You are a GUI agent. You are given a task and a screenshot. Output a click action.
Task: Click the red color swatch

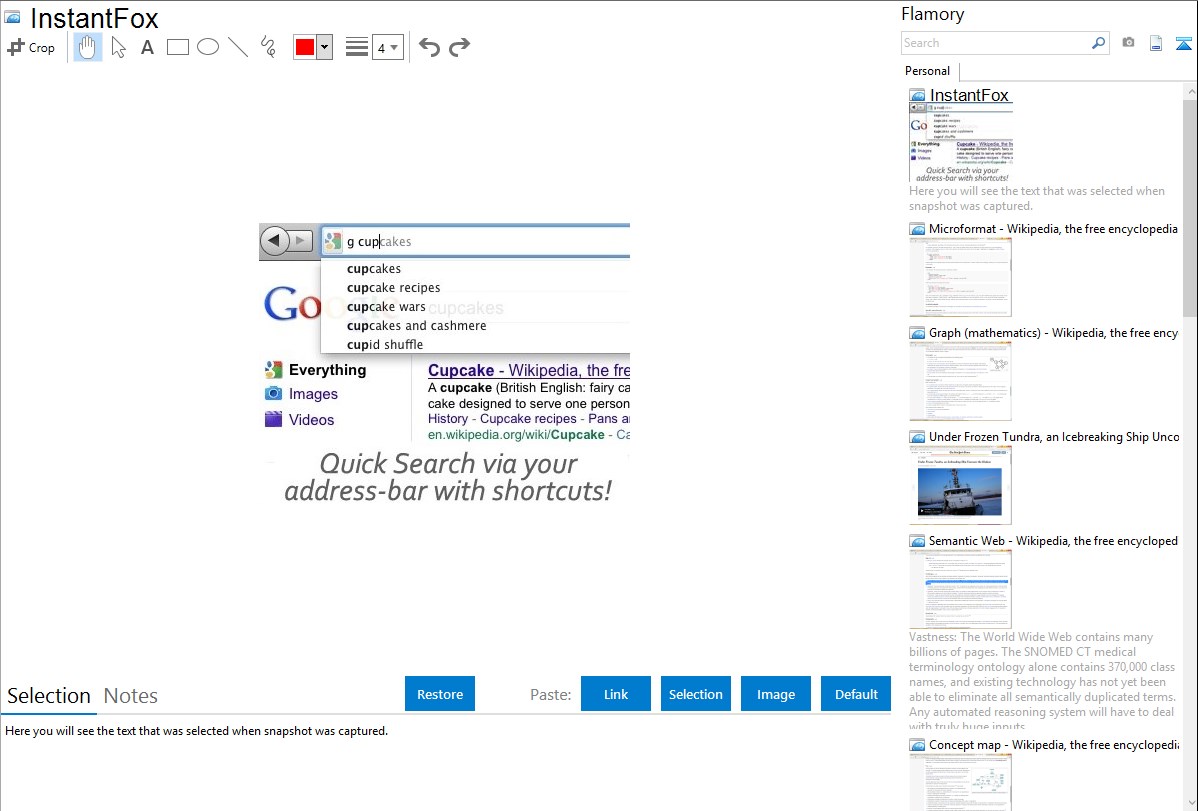(x=305, y=47)
